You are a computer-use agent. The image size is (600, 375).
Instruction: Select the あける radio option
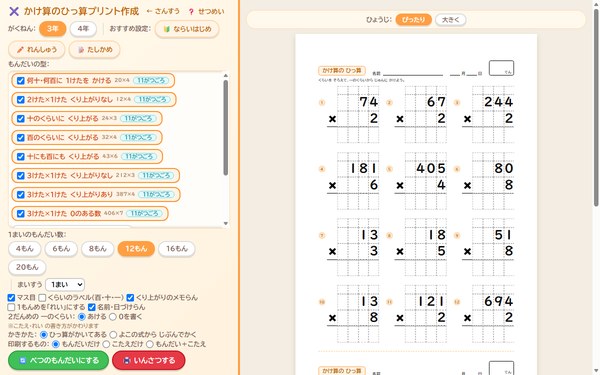point(82,316)
